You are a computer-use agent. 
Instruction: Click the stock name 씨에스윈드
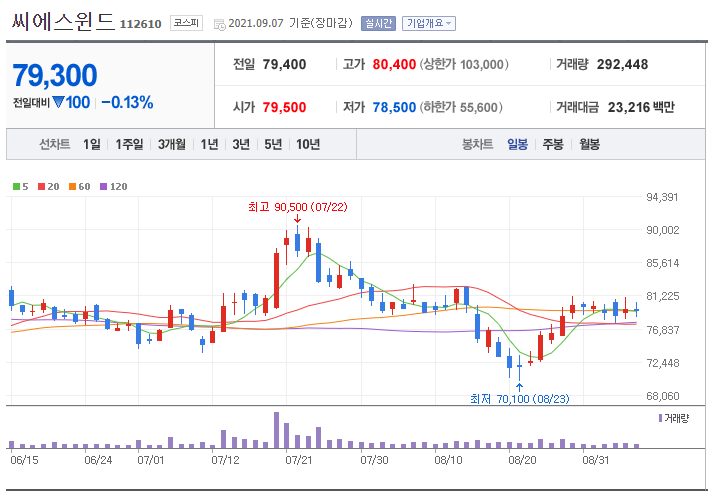[x=63, y=22]
